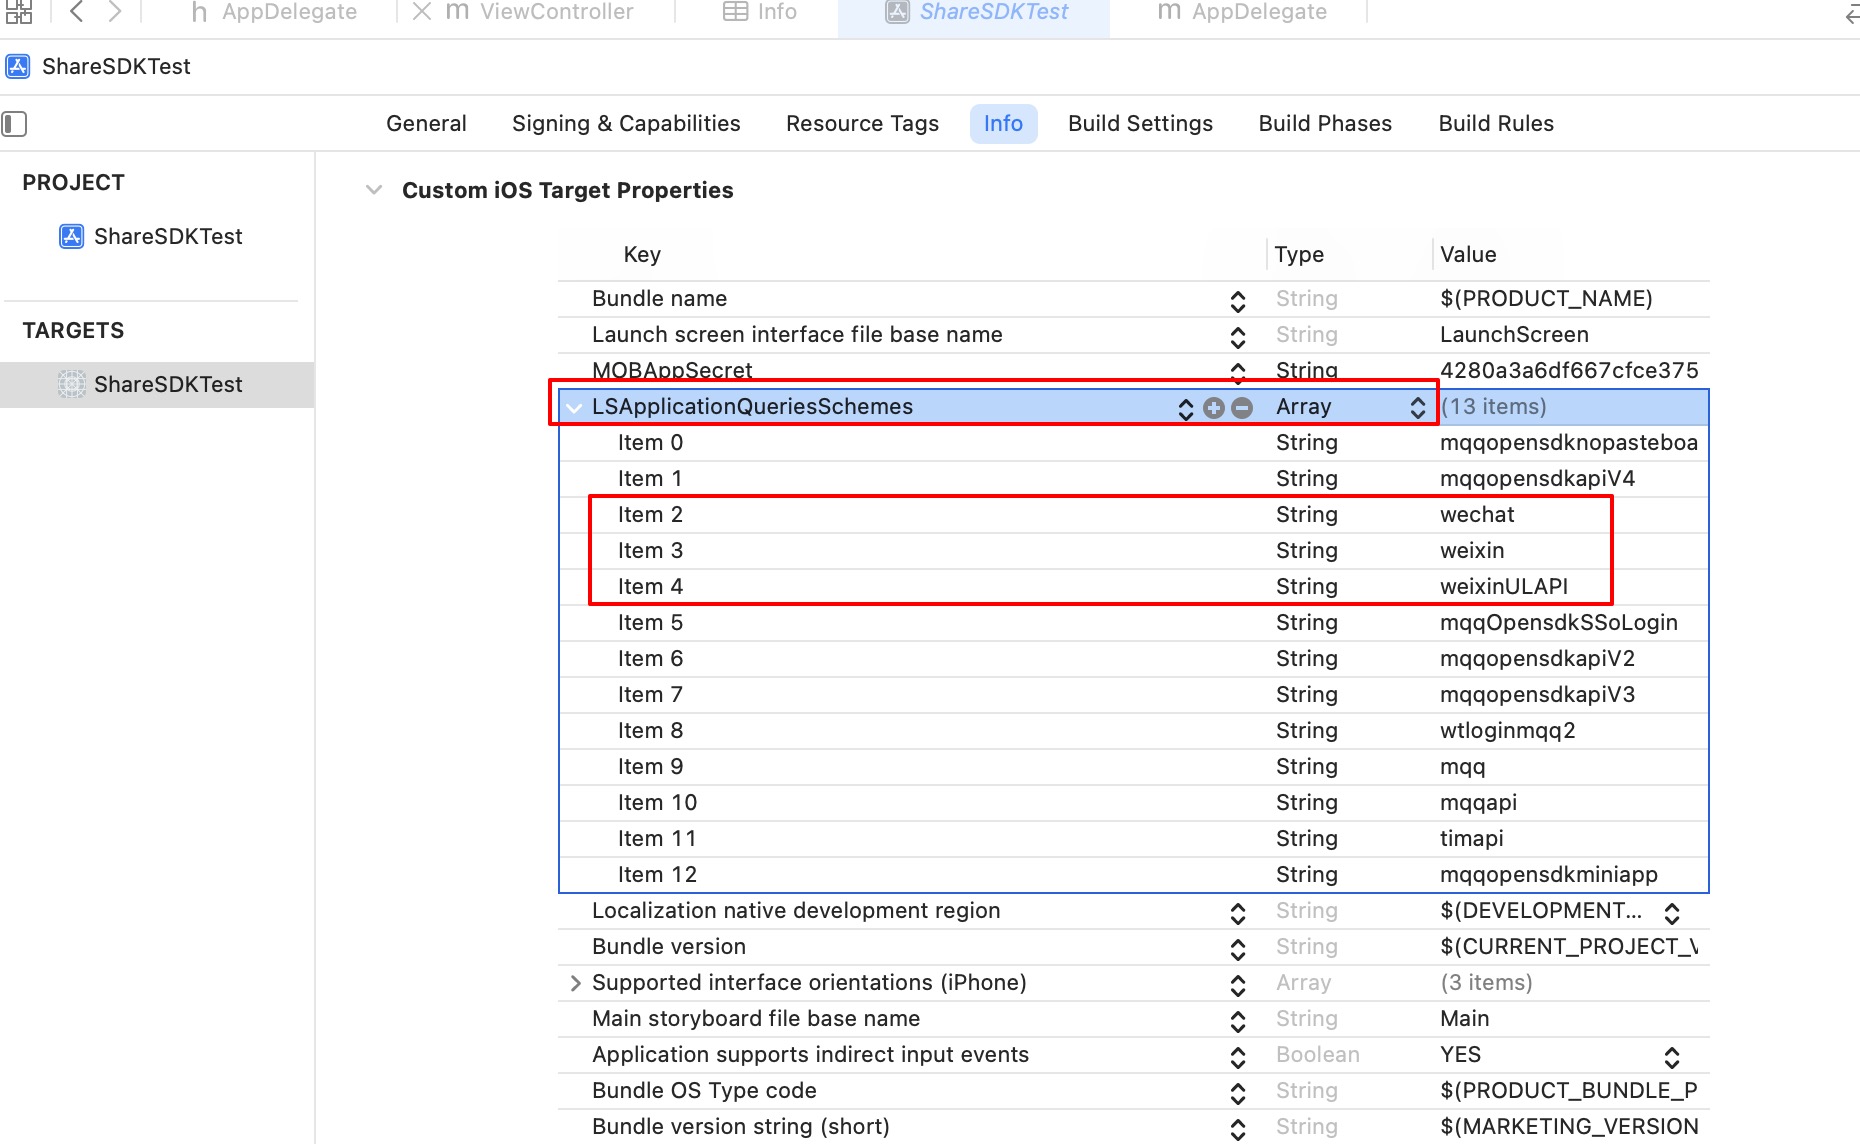Select ShareSDKTest under PROJECT
Image resolution: width=1860 pixels, height=1144 pixels.
click(x=151, y=237)
